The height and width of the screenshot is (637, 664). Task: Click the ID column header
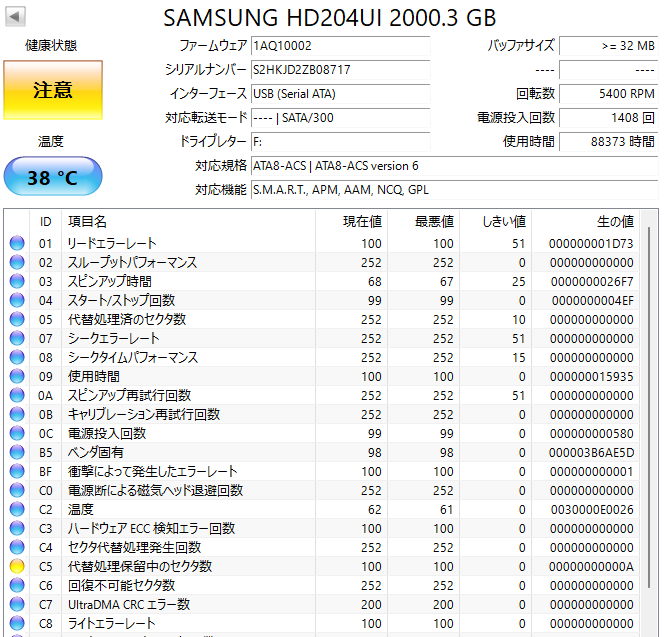click(46, 222)
